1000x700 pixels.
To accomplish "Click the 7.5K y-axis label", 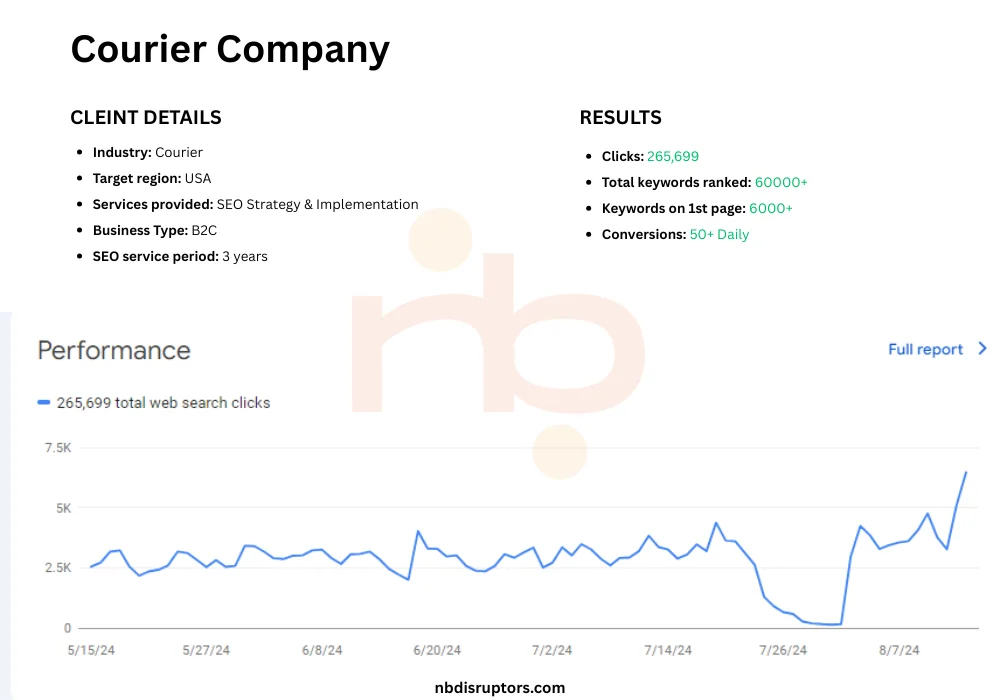I will click(x=54, y=447).
